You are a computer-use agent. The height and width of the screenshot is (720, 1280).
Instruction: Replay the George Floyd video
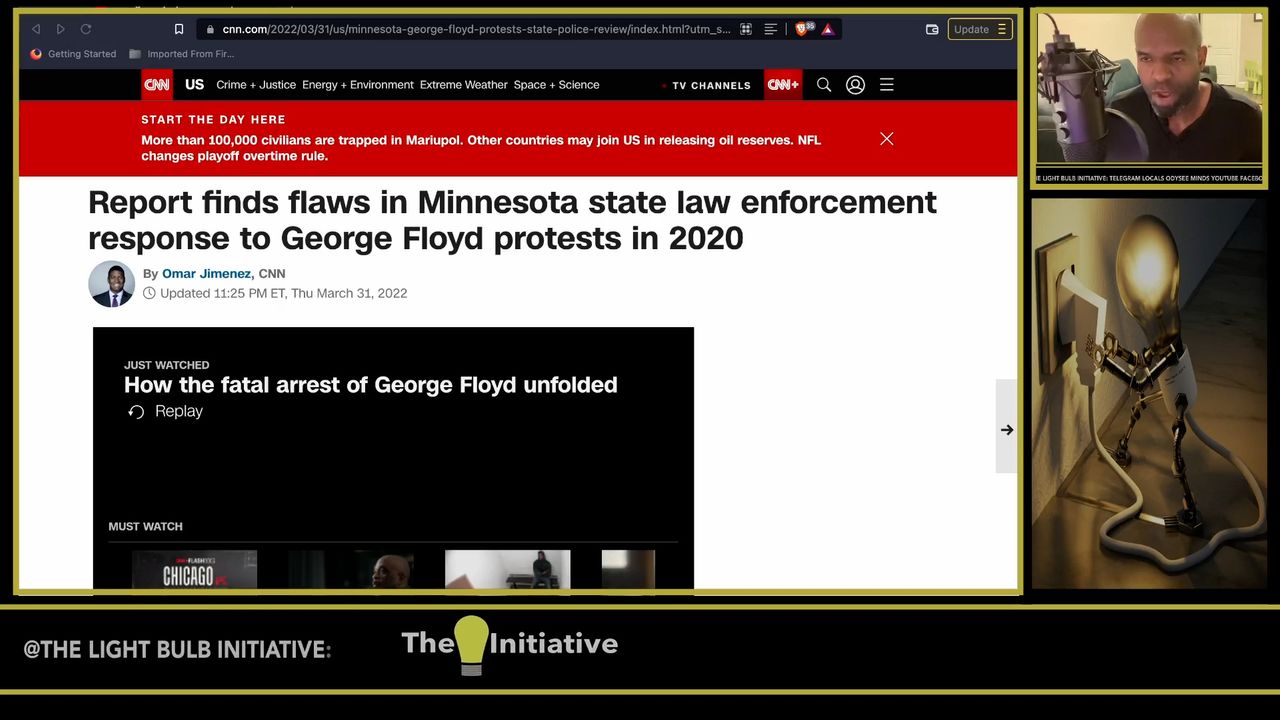166,412
